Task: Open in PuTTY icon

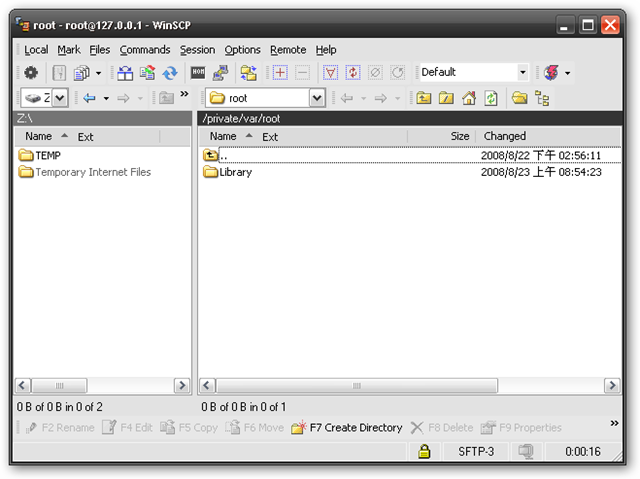Action: 220,73
